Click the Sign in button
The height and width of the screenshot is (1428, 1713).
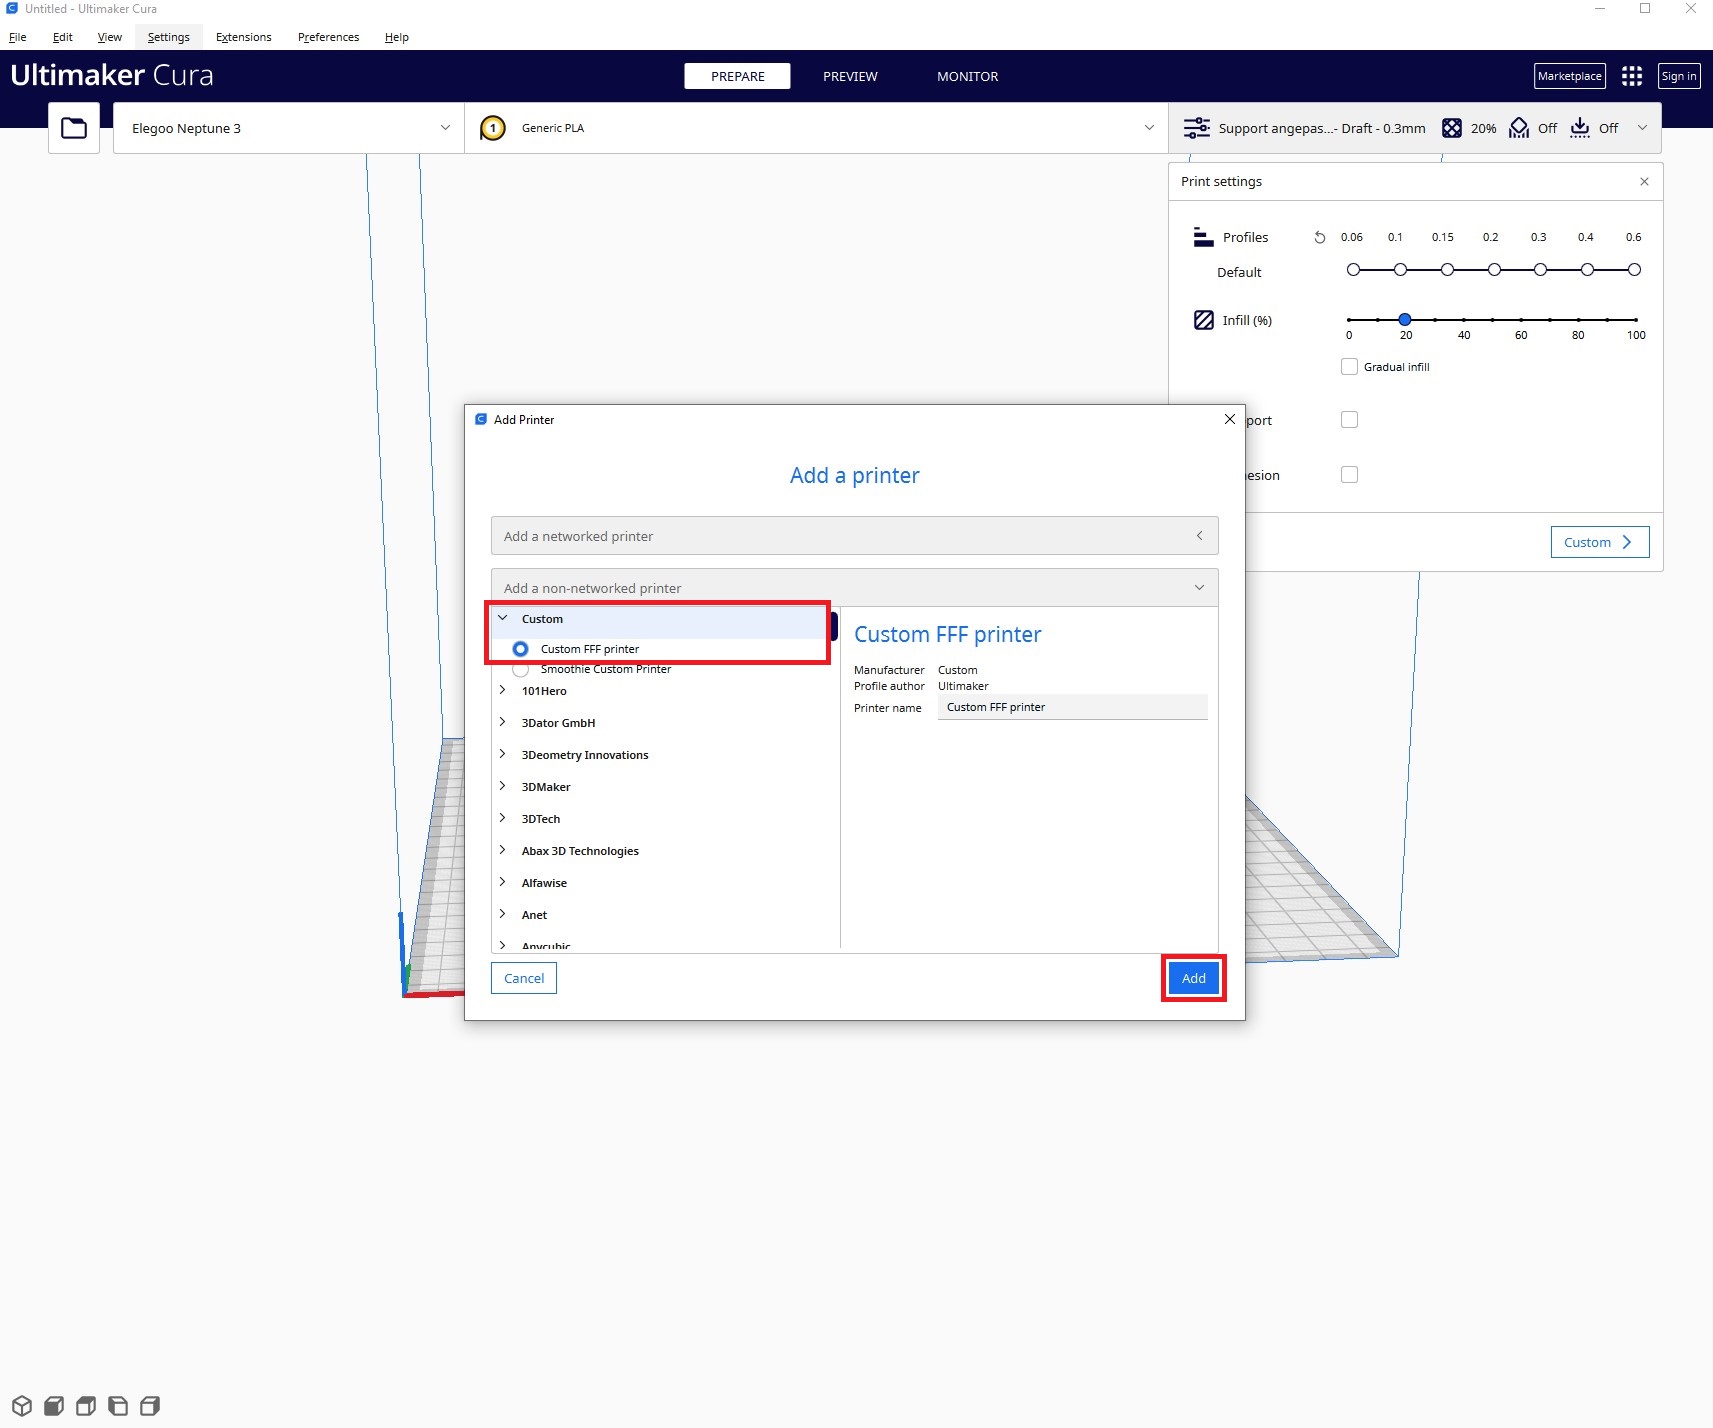coord(1679,76)
